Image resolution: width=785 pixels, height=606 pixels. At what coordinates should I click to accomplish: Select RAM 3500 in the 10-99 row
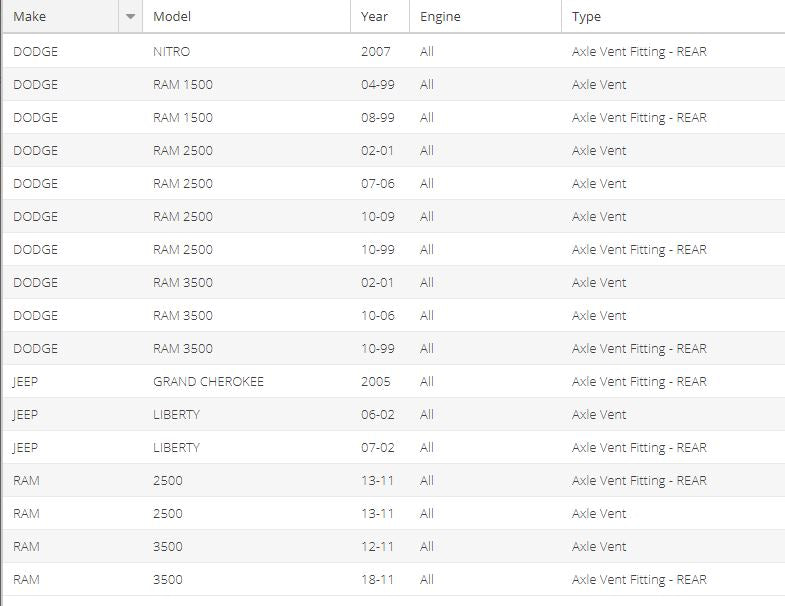[183, 349]
